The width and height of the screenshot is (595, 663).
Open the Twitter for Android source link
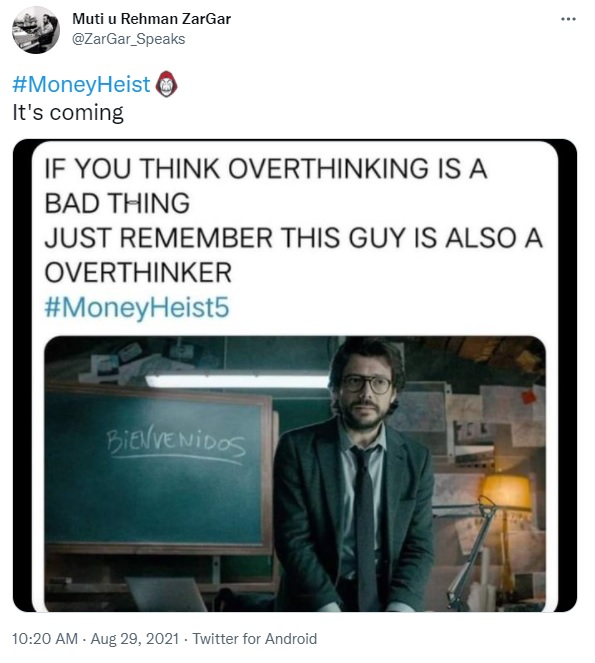tap(255, 638)
